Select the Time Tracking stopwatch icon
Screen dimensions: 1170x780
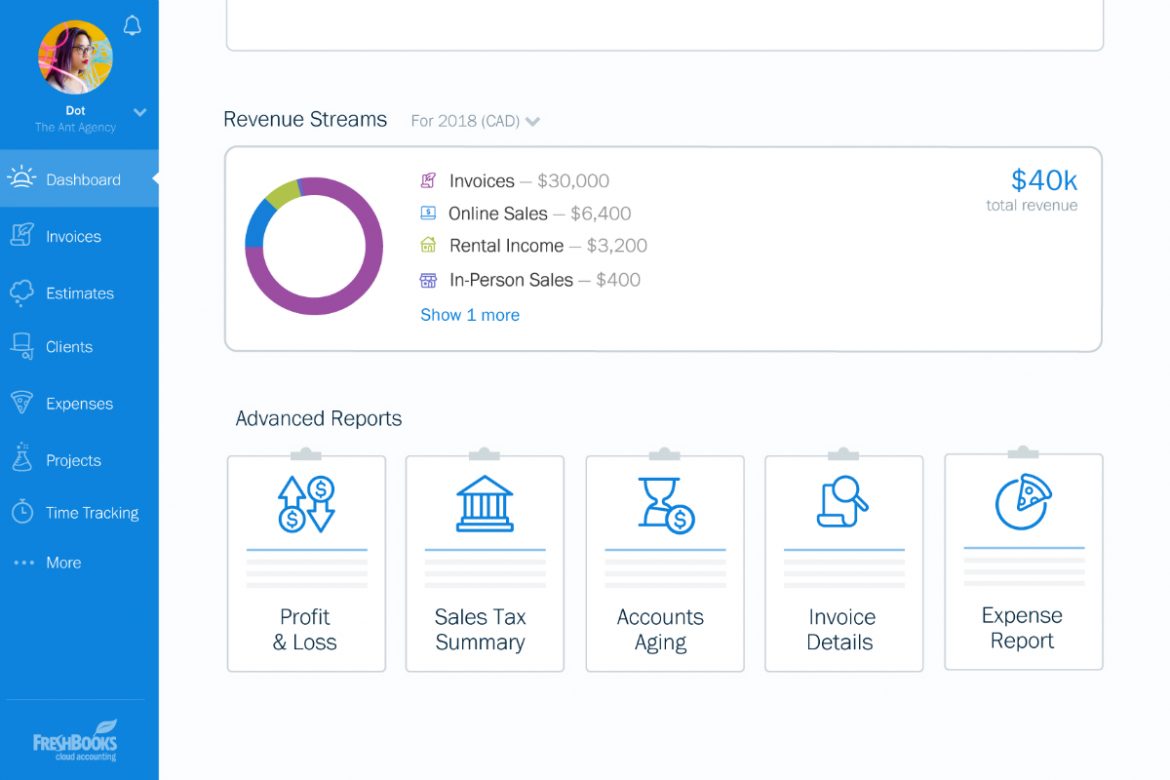pos(22,512)
